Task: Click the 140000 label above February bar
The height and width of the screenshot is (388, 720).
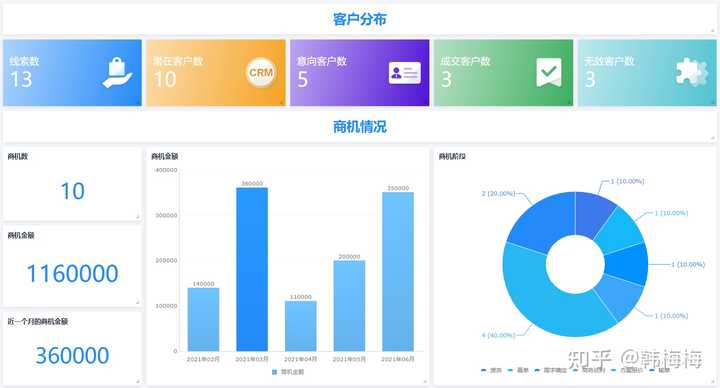Action: 203,284
